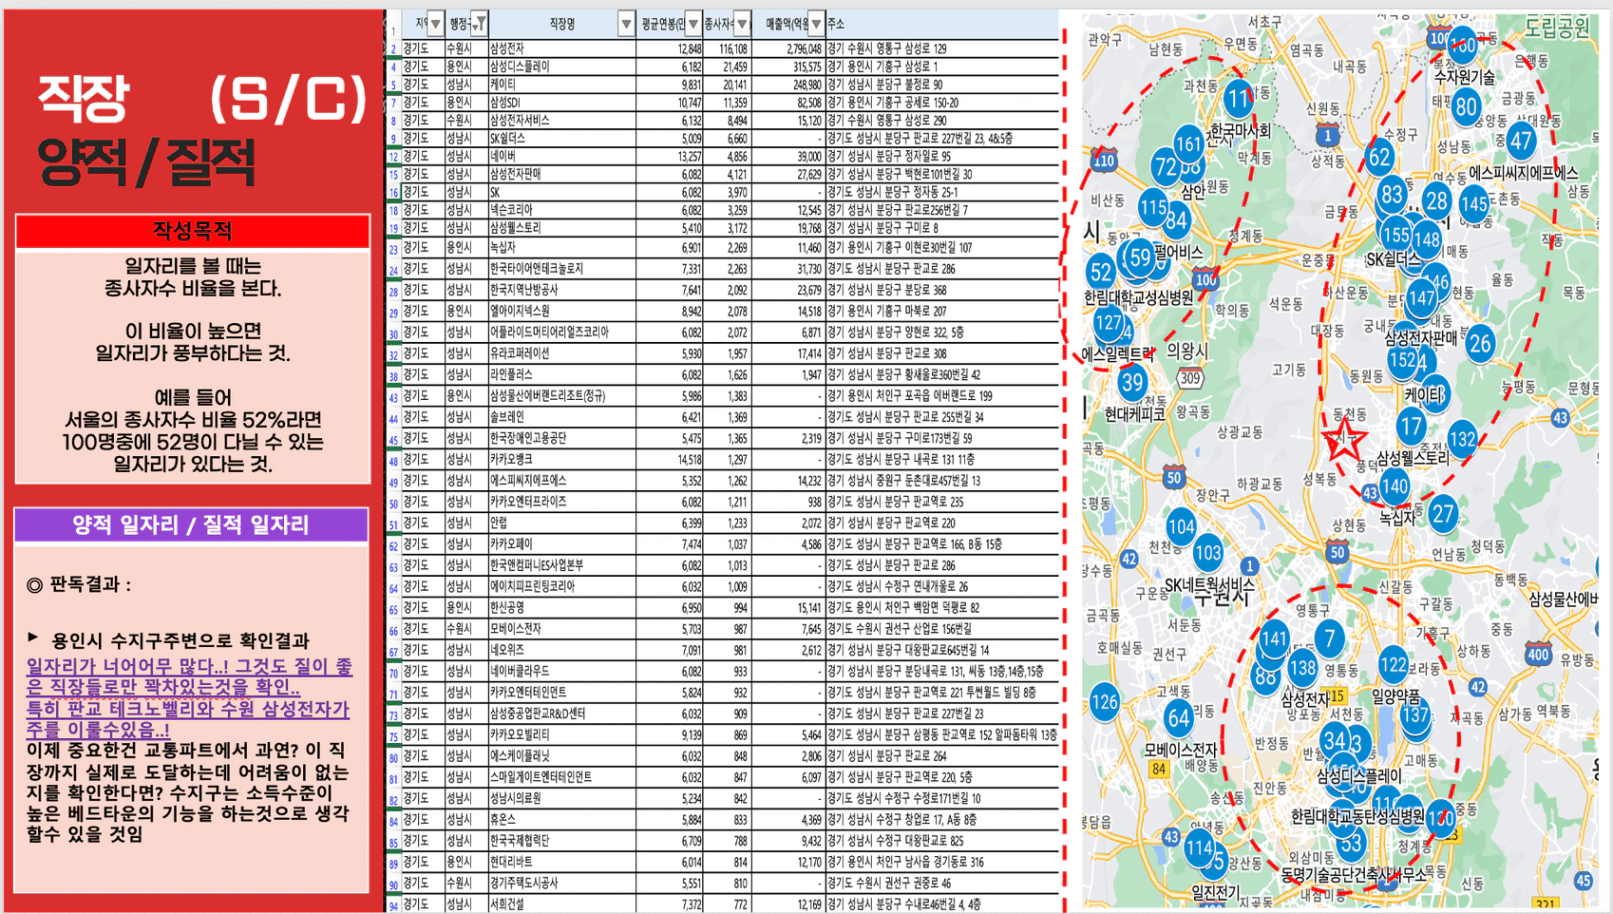Select map marker 27
1613x914 pixels.
point(1443,514)
